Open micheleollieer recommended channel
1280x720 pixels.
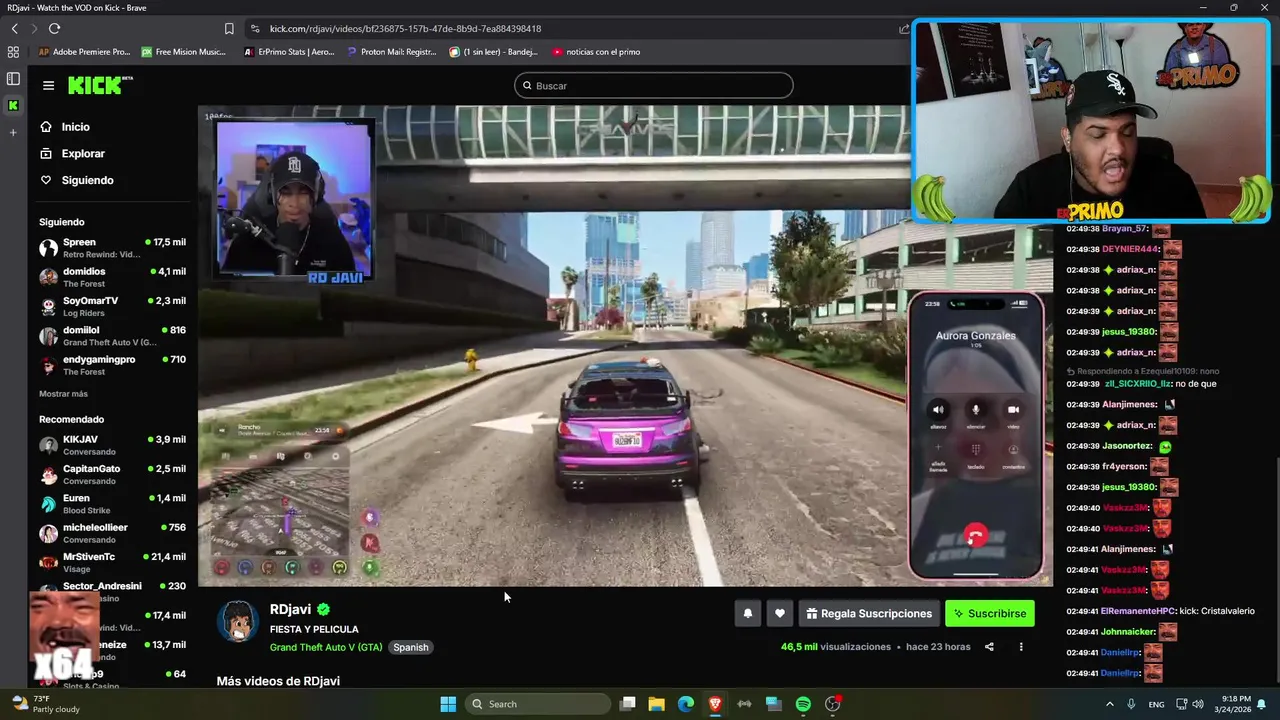112,533
